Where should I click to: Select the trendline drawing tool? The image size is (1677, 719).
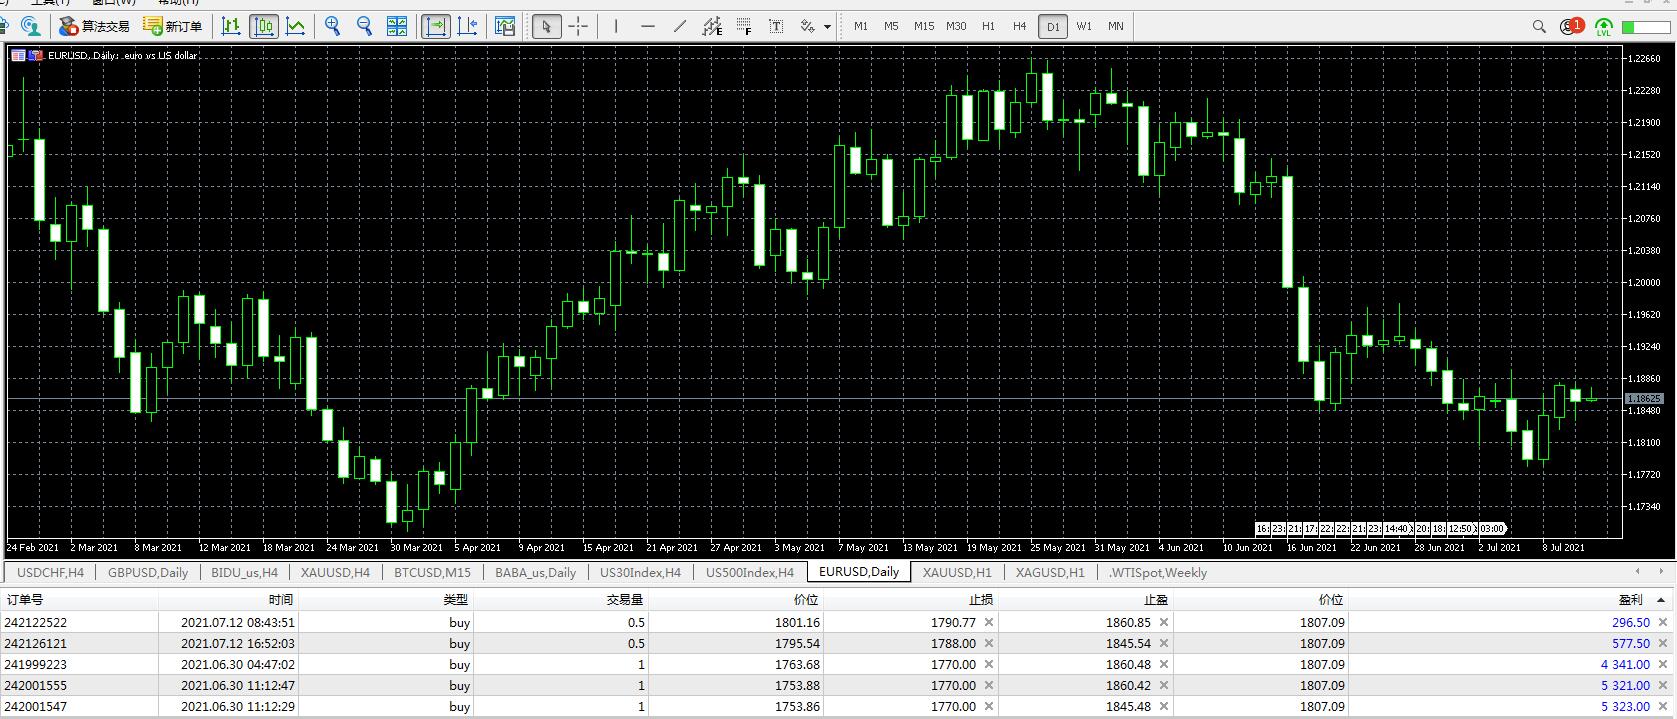(x=680, y=26)
